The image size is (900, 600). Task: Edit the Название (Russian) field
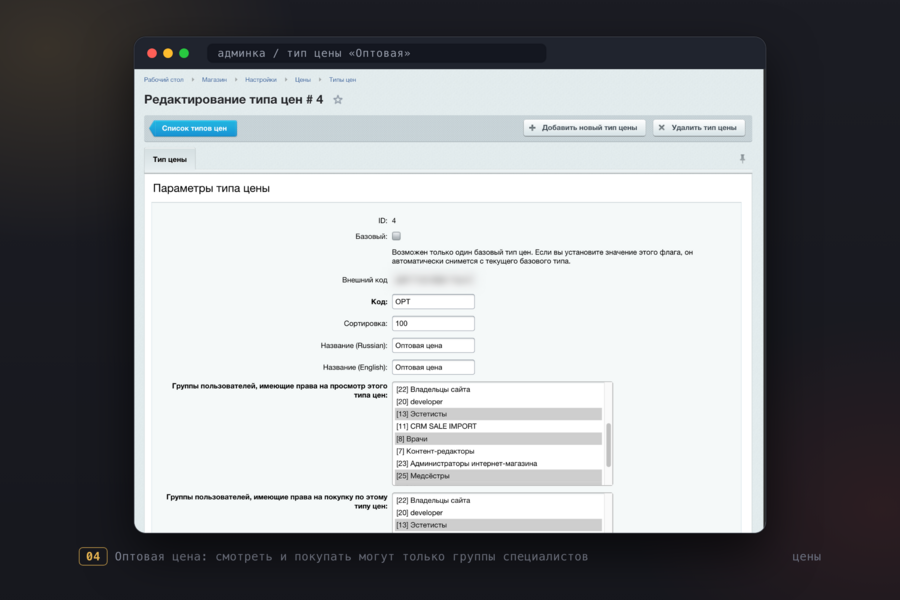433,345
